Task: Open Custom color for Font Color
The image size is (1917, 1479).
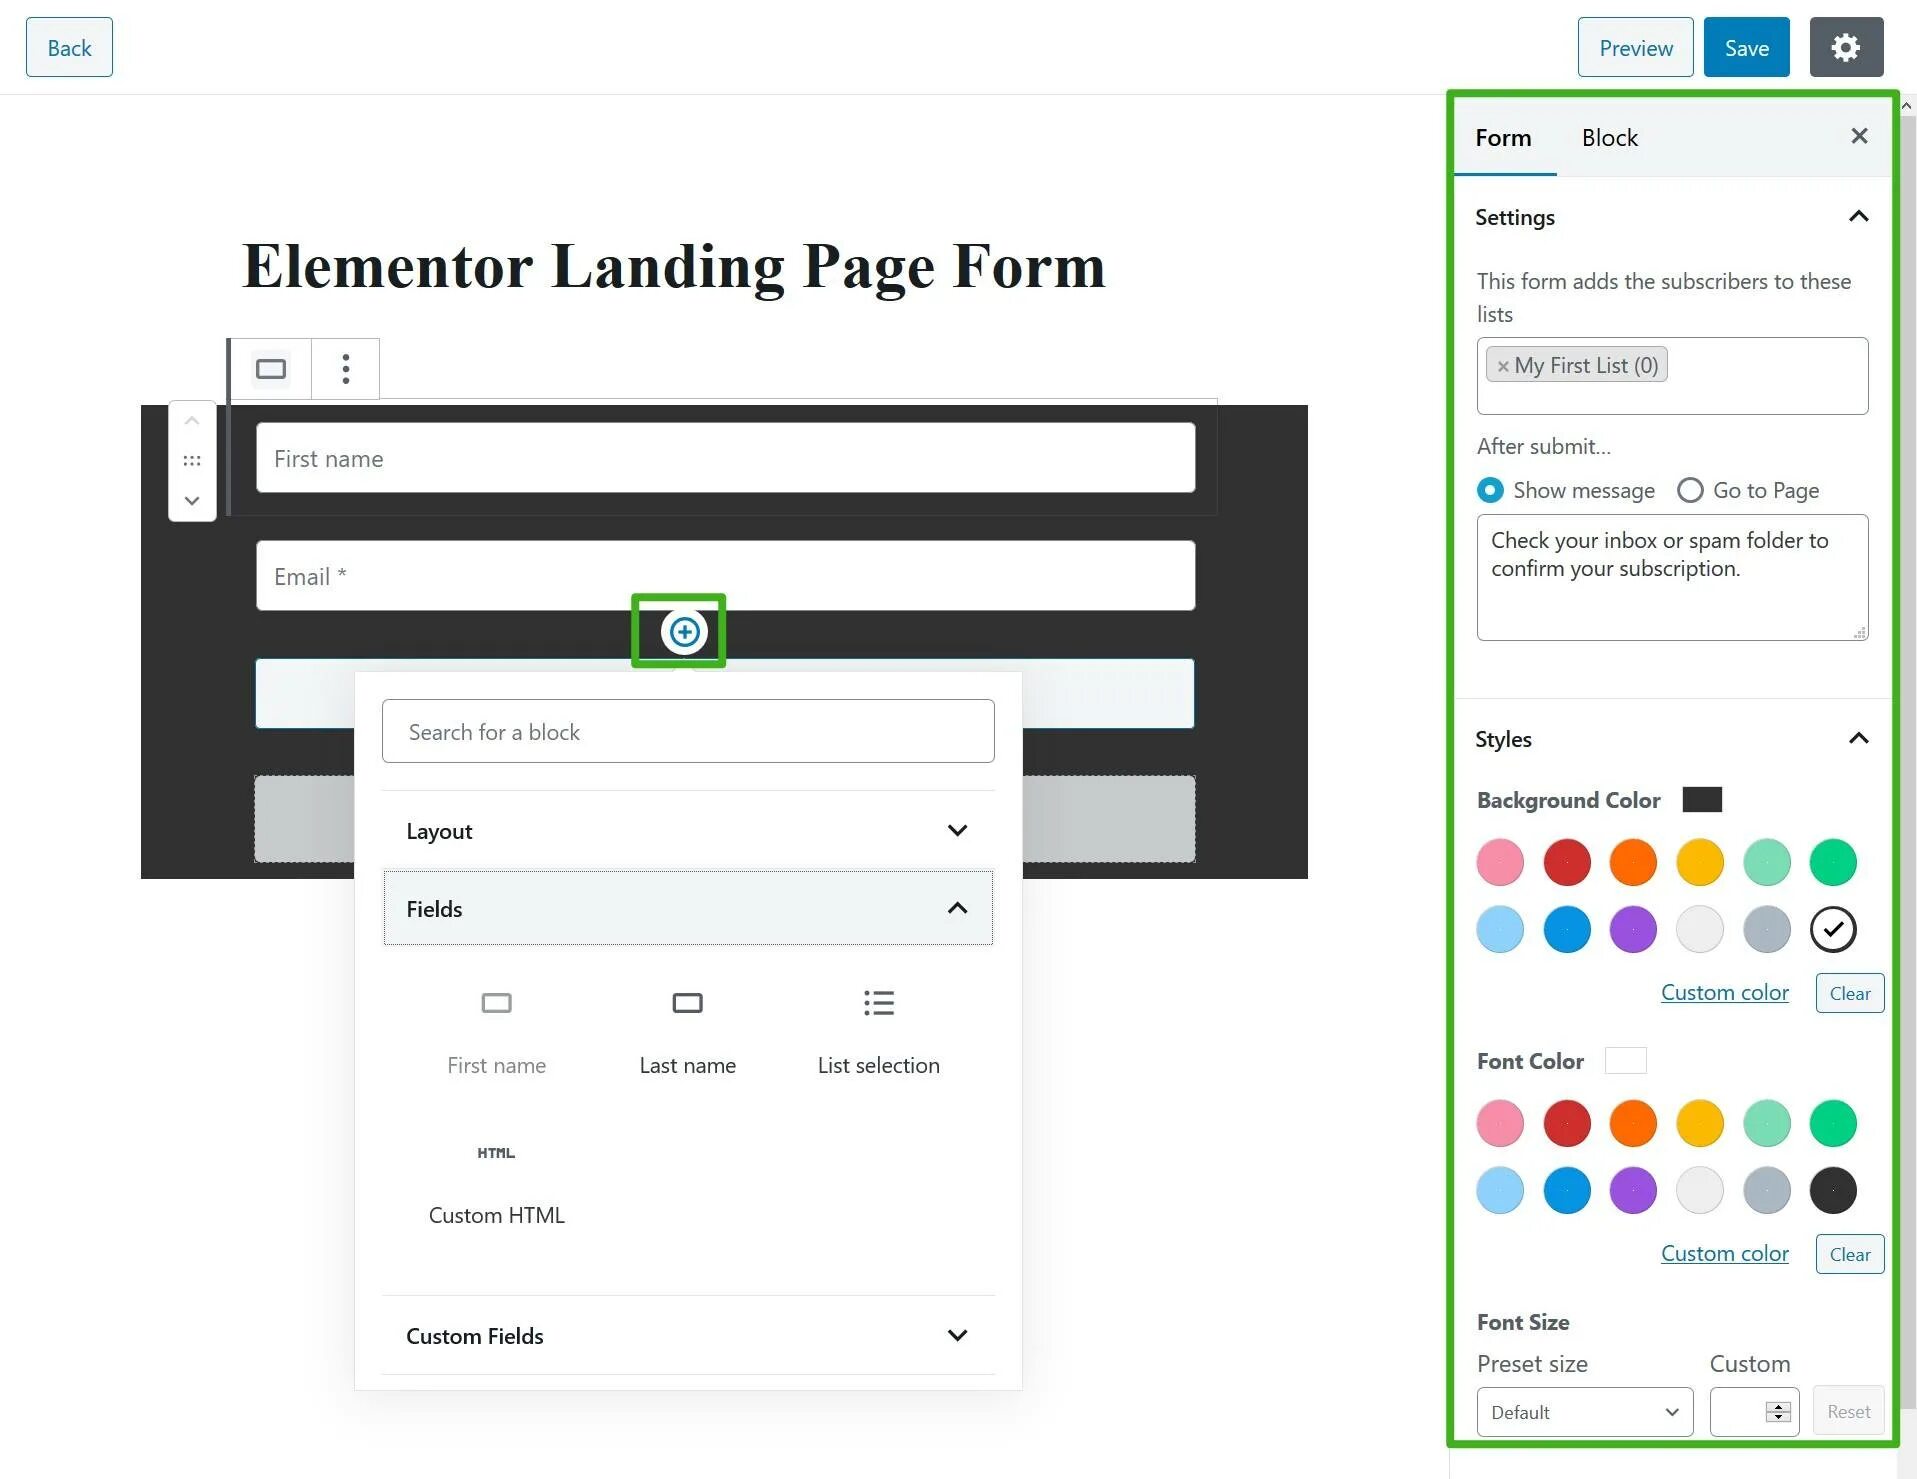Action: tap(1725, 1253)
